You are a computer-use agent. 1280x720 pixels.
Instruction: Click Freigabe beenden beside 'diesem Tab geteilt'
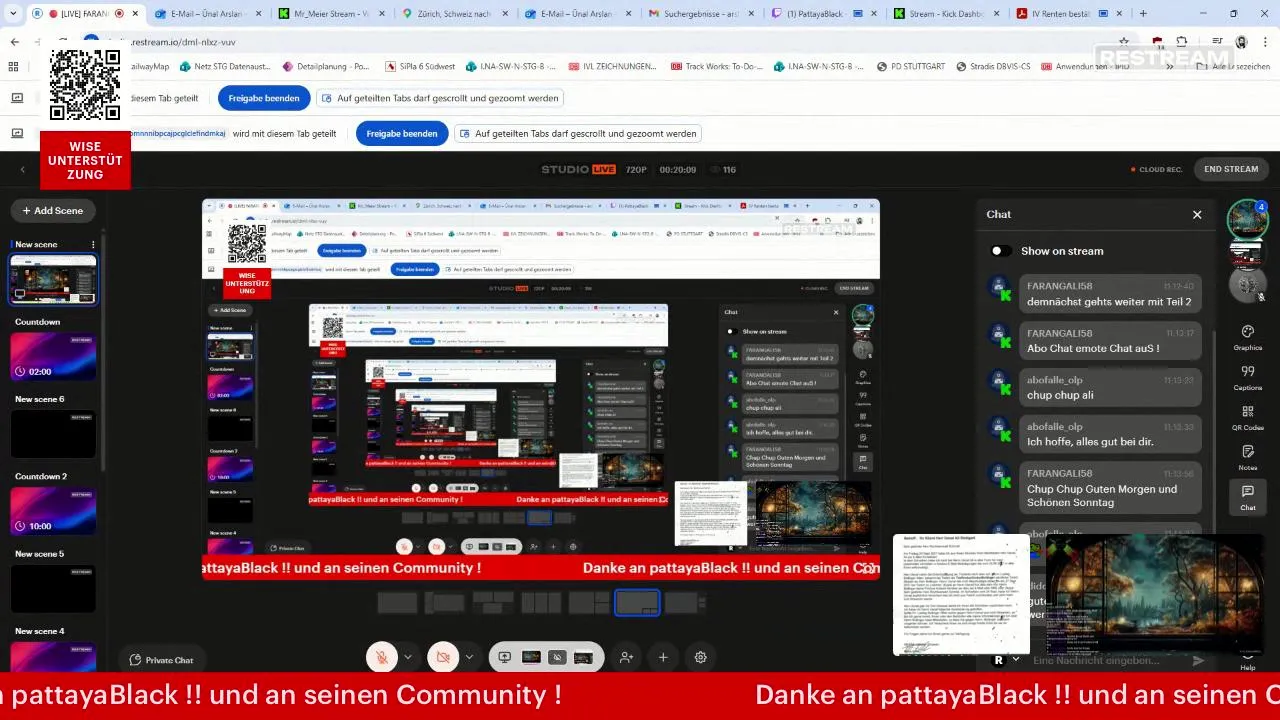(264, 98)
